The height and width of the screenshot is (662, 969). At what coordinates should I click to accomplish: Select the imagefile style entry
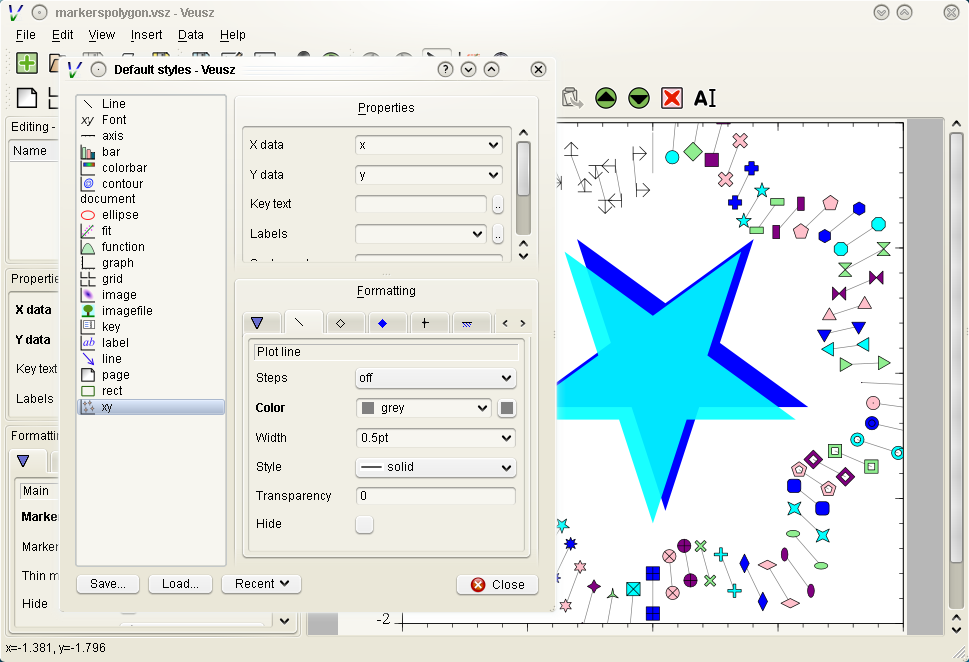coord(127,311)
